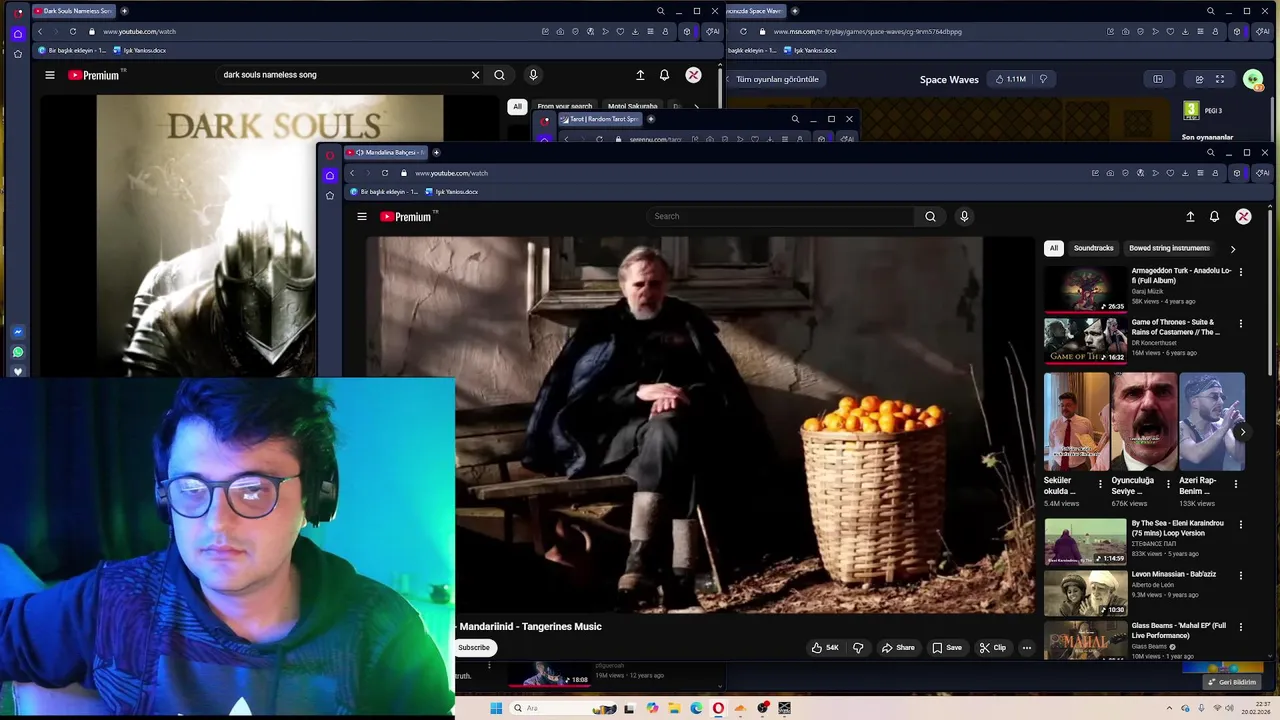Open notifications bell in Dark Souls YouTube window
Image resolution: width=1280 pixels, height=720 pixels.
[664, 75]
